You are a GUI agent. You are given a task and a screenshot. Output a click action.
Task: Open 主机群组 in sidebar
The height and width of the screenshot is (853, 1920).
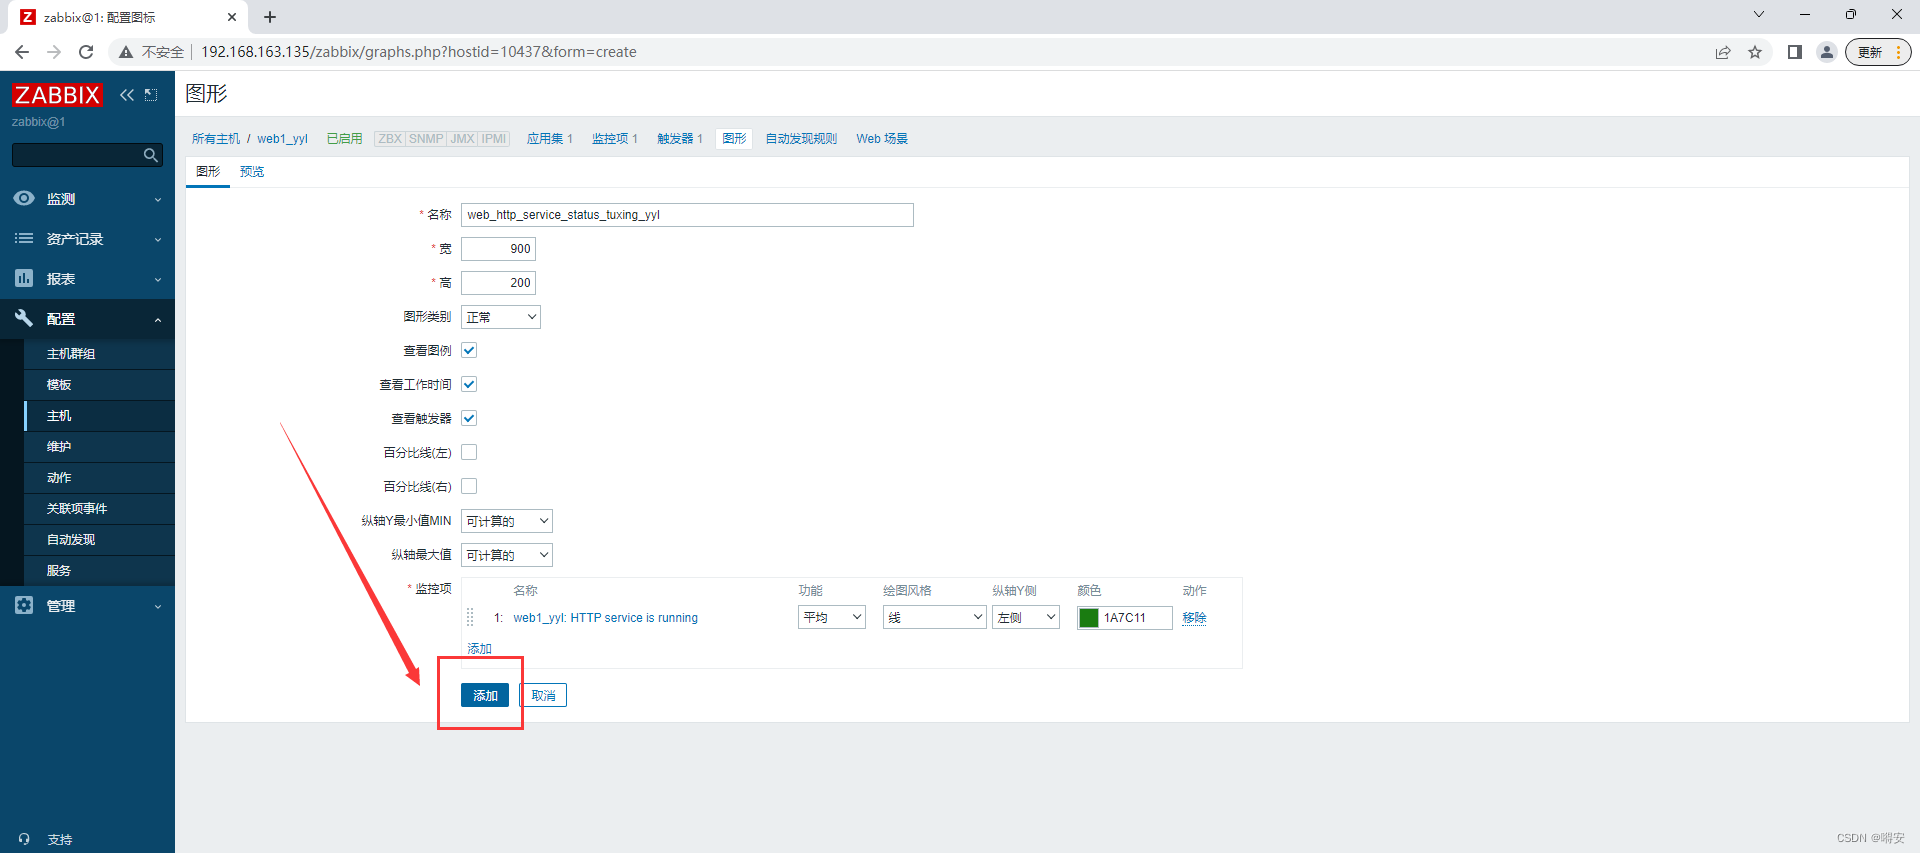click(71, 354)
